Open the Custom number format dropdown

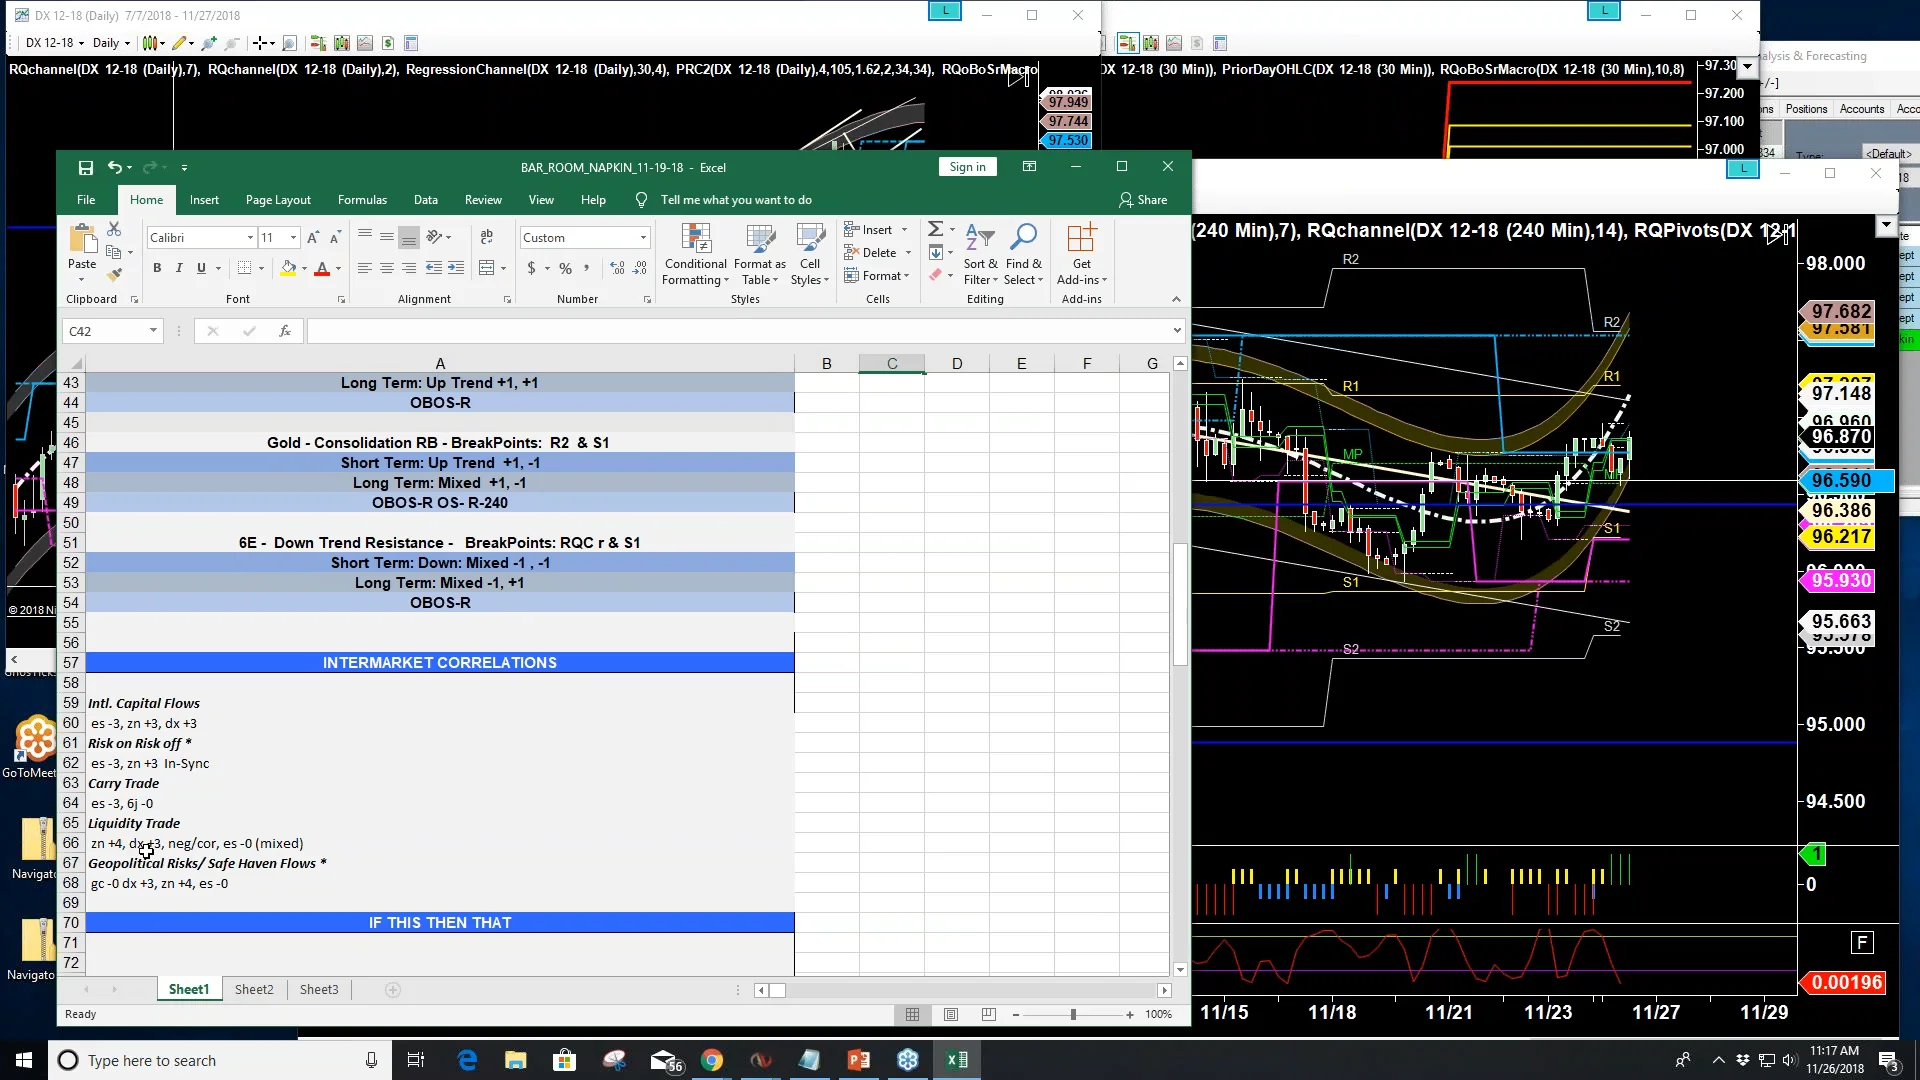[x=643, y=238]
